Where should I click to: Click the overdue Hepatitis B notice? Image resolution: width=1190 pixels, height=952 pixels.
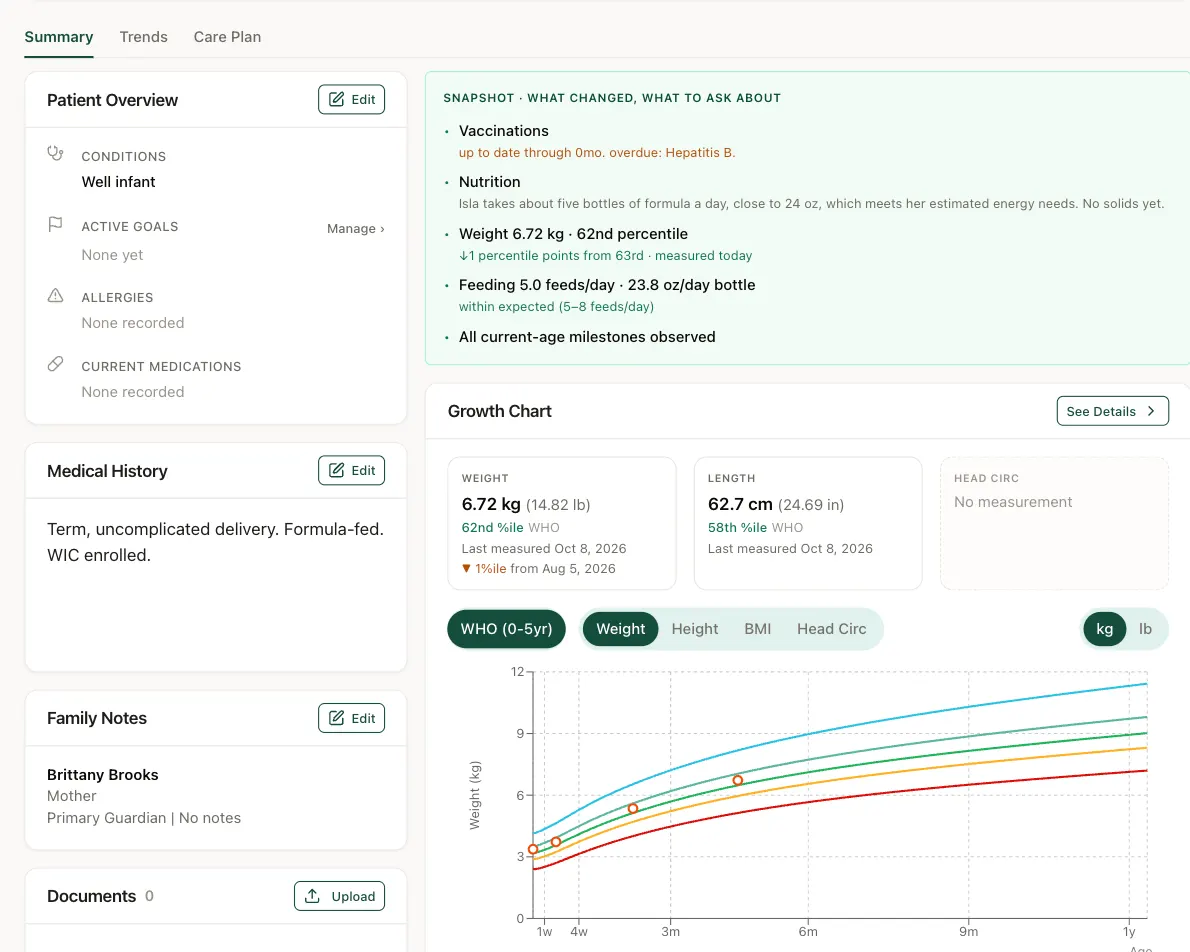click(597, 153)
